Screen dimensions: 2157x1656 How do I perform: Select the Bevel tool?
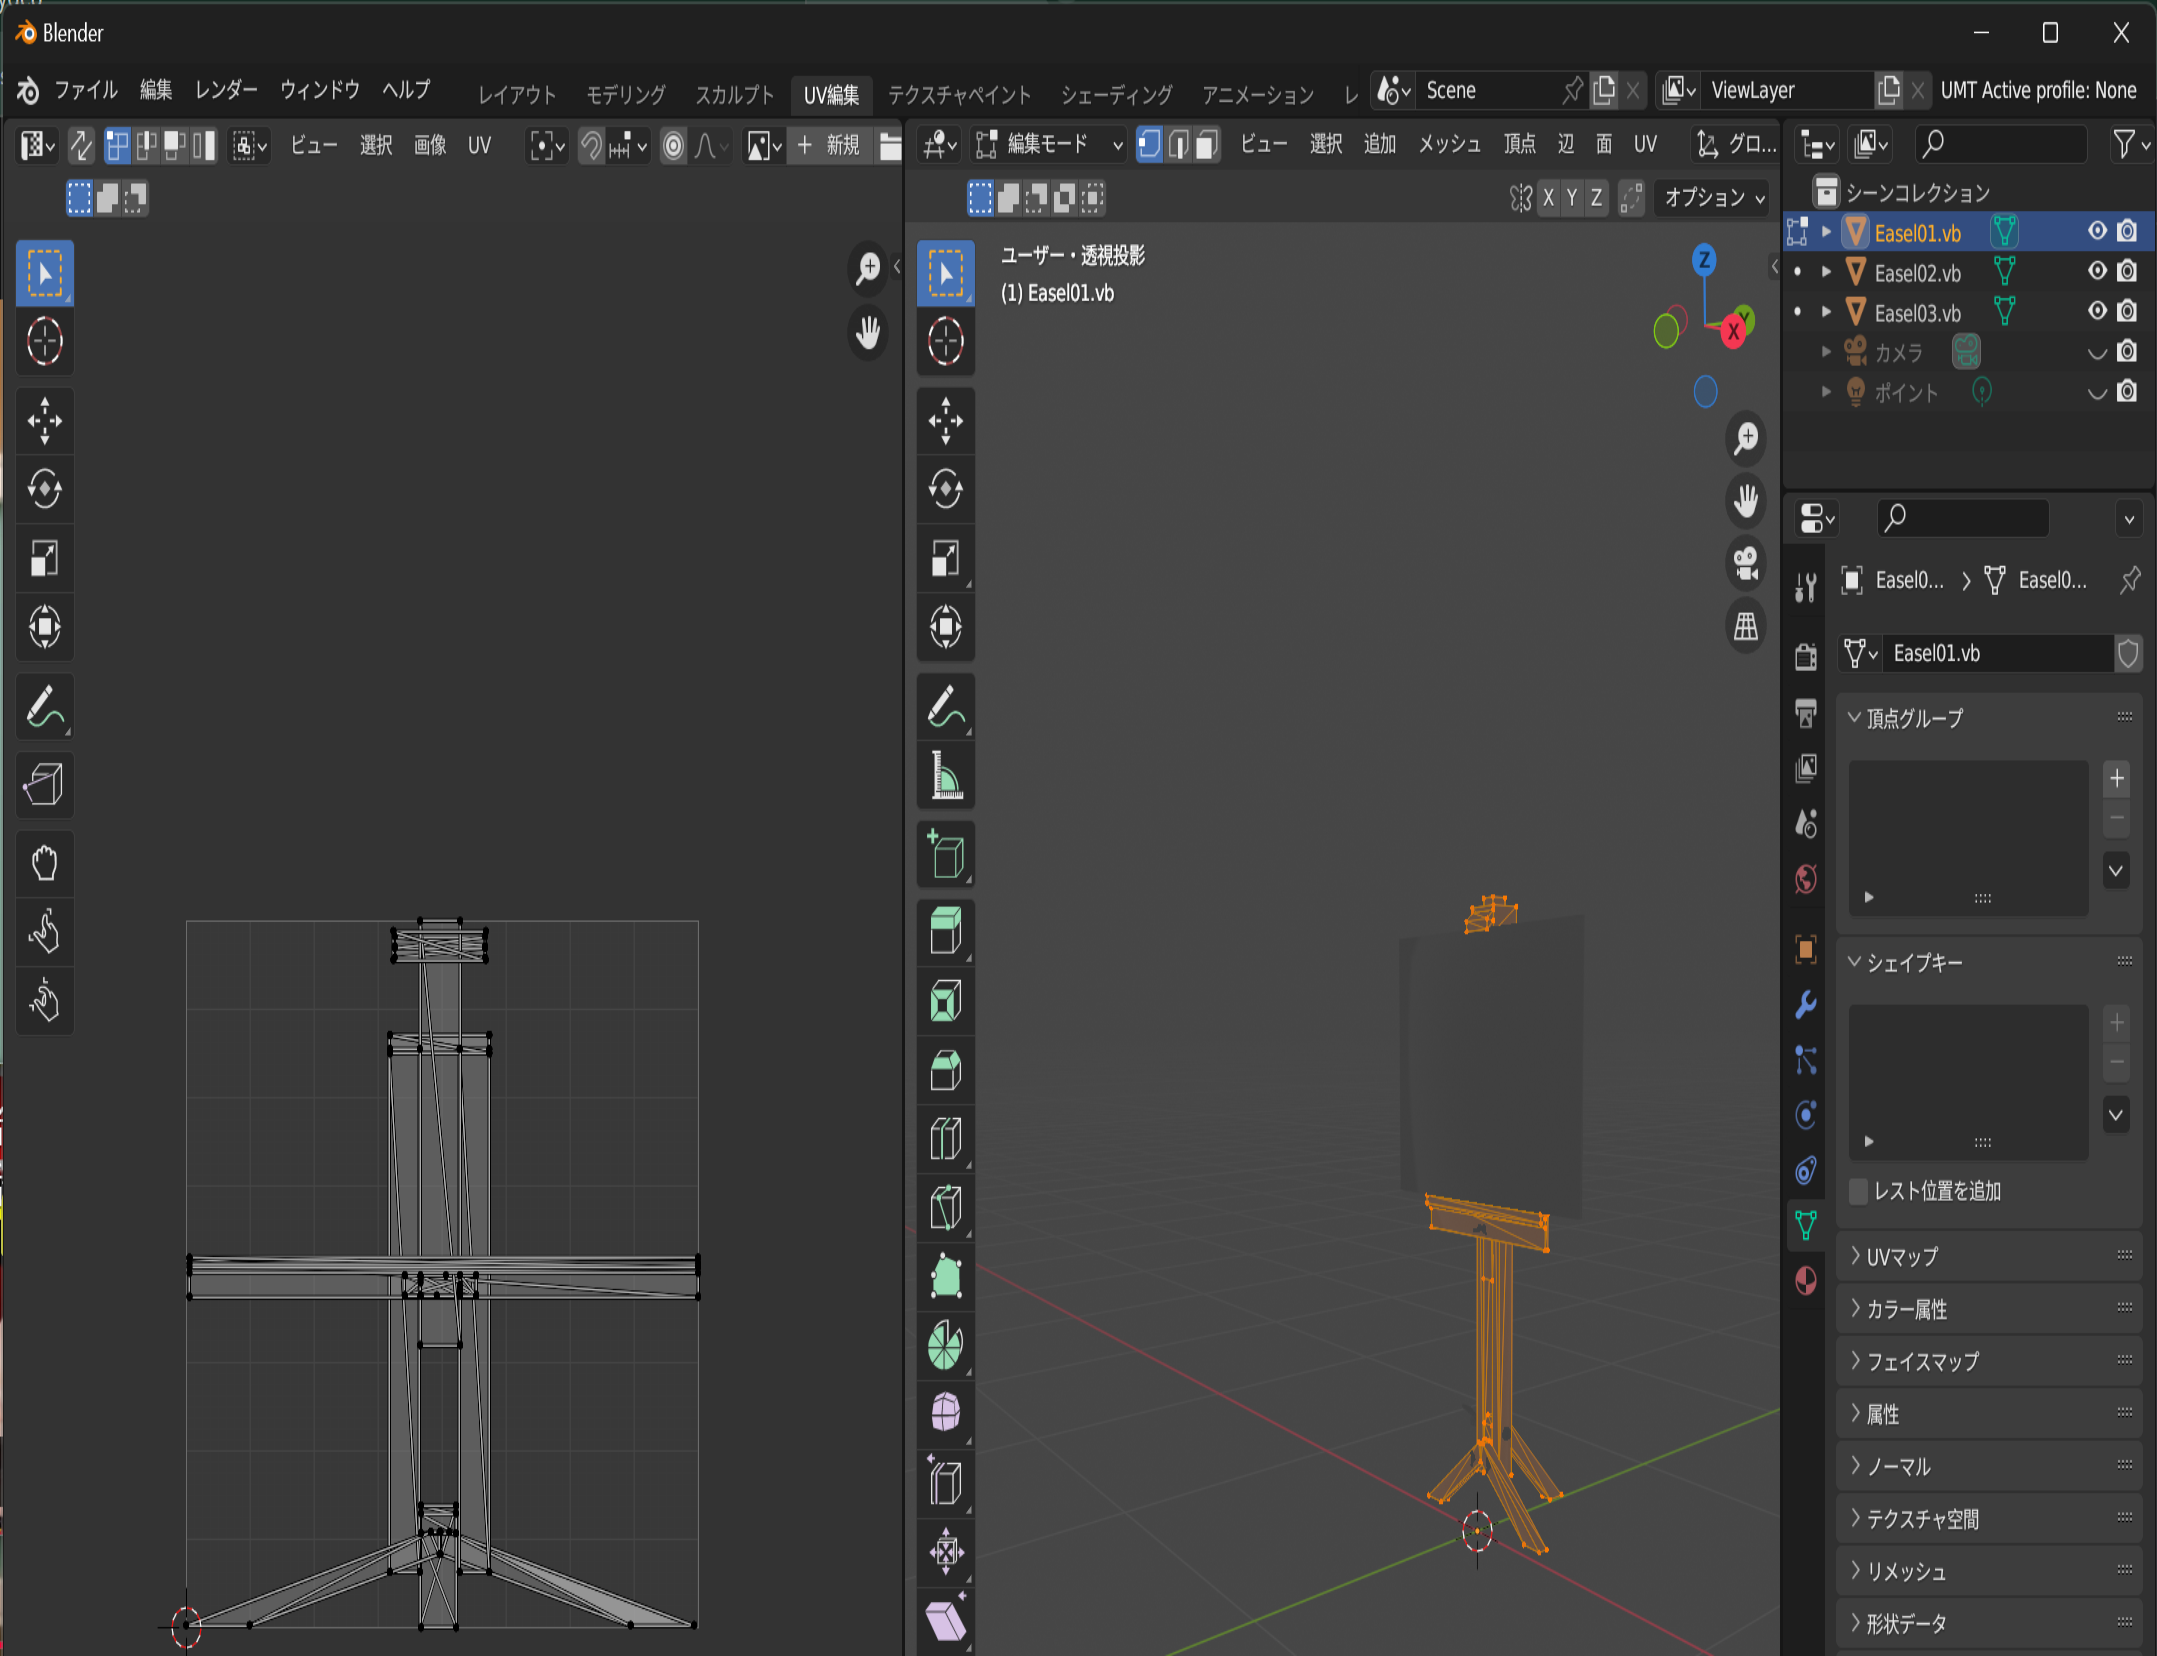click(x=946, y=1069)
